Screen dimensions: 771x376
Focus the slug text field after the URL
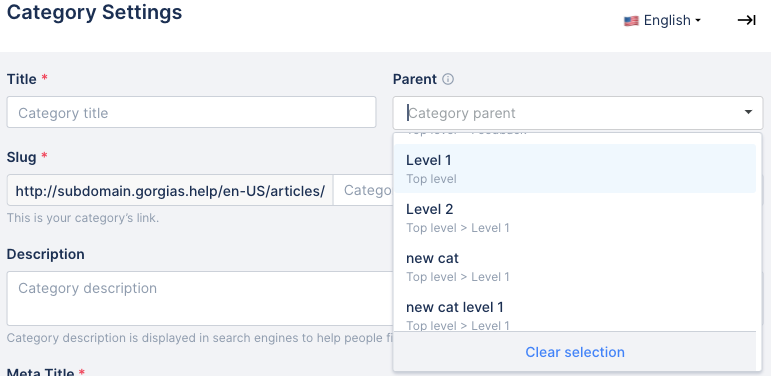click(363, 190)
